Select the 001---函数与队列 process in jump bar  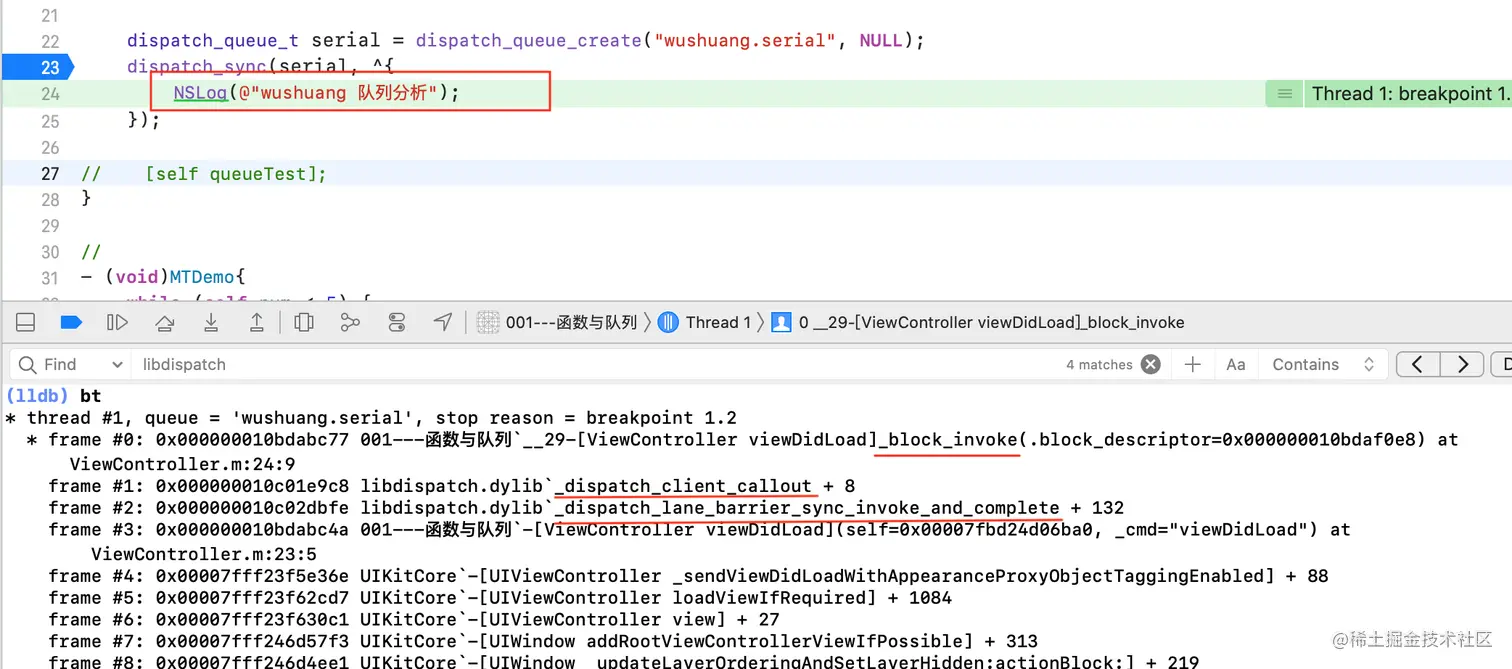[558, 322]
